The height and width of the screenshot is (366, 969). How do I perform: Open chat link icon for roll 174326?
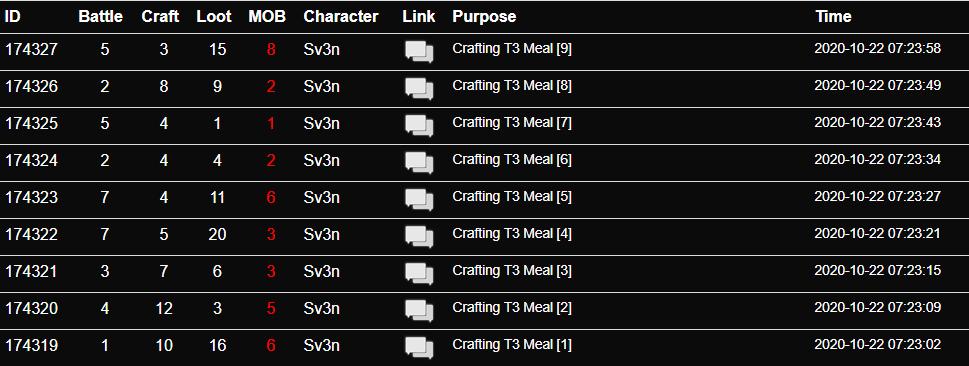pyautogui.click(x=419, y=88)
